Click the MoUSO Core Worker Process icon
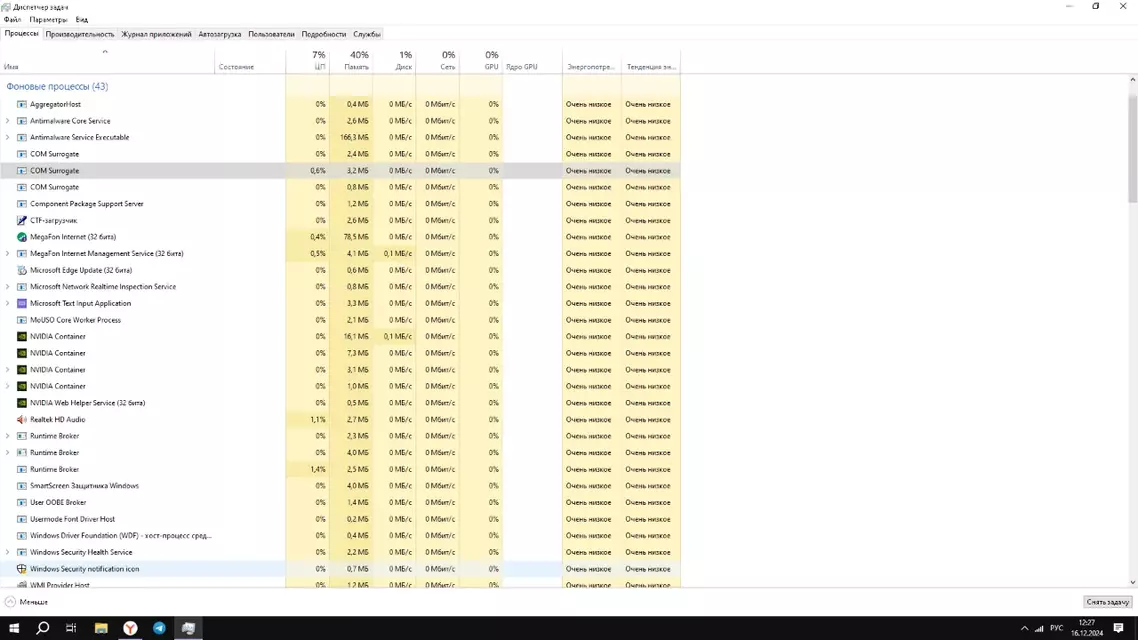1138x640 pixels. tap(22, 320)
